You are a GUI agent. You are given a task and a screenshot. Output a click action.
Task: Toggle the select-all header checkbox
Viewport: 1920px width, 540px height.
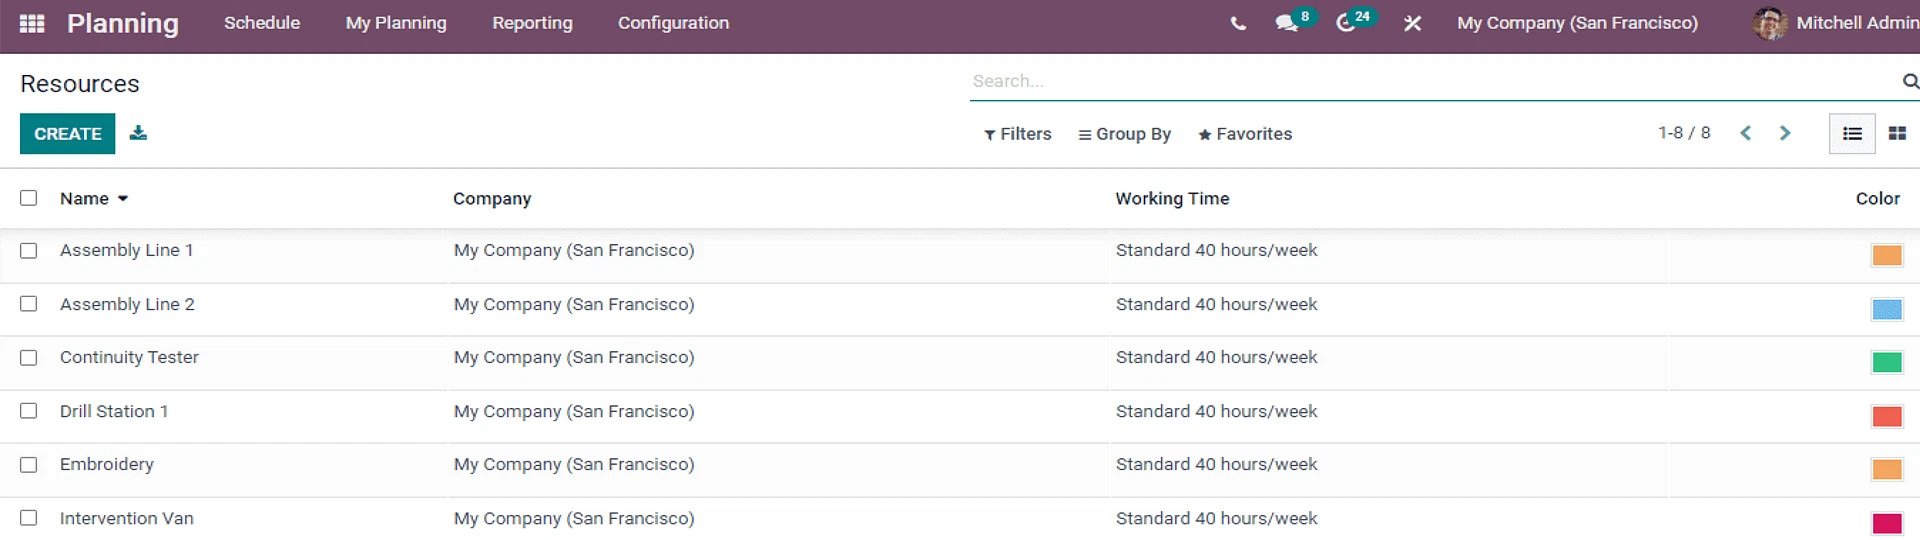pyautogui.click(x=29, y=198)
